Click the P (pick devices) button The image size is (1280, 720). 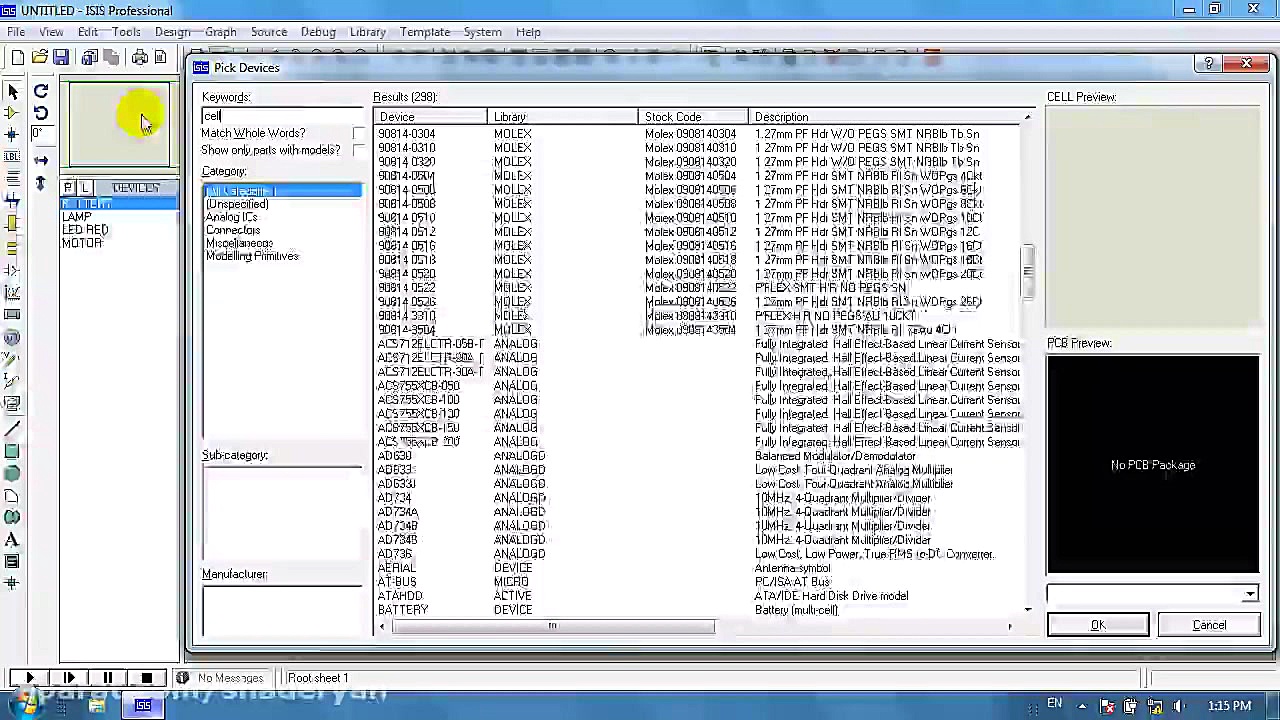point(68,188)
